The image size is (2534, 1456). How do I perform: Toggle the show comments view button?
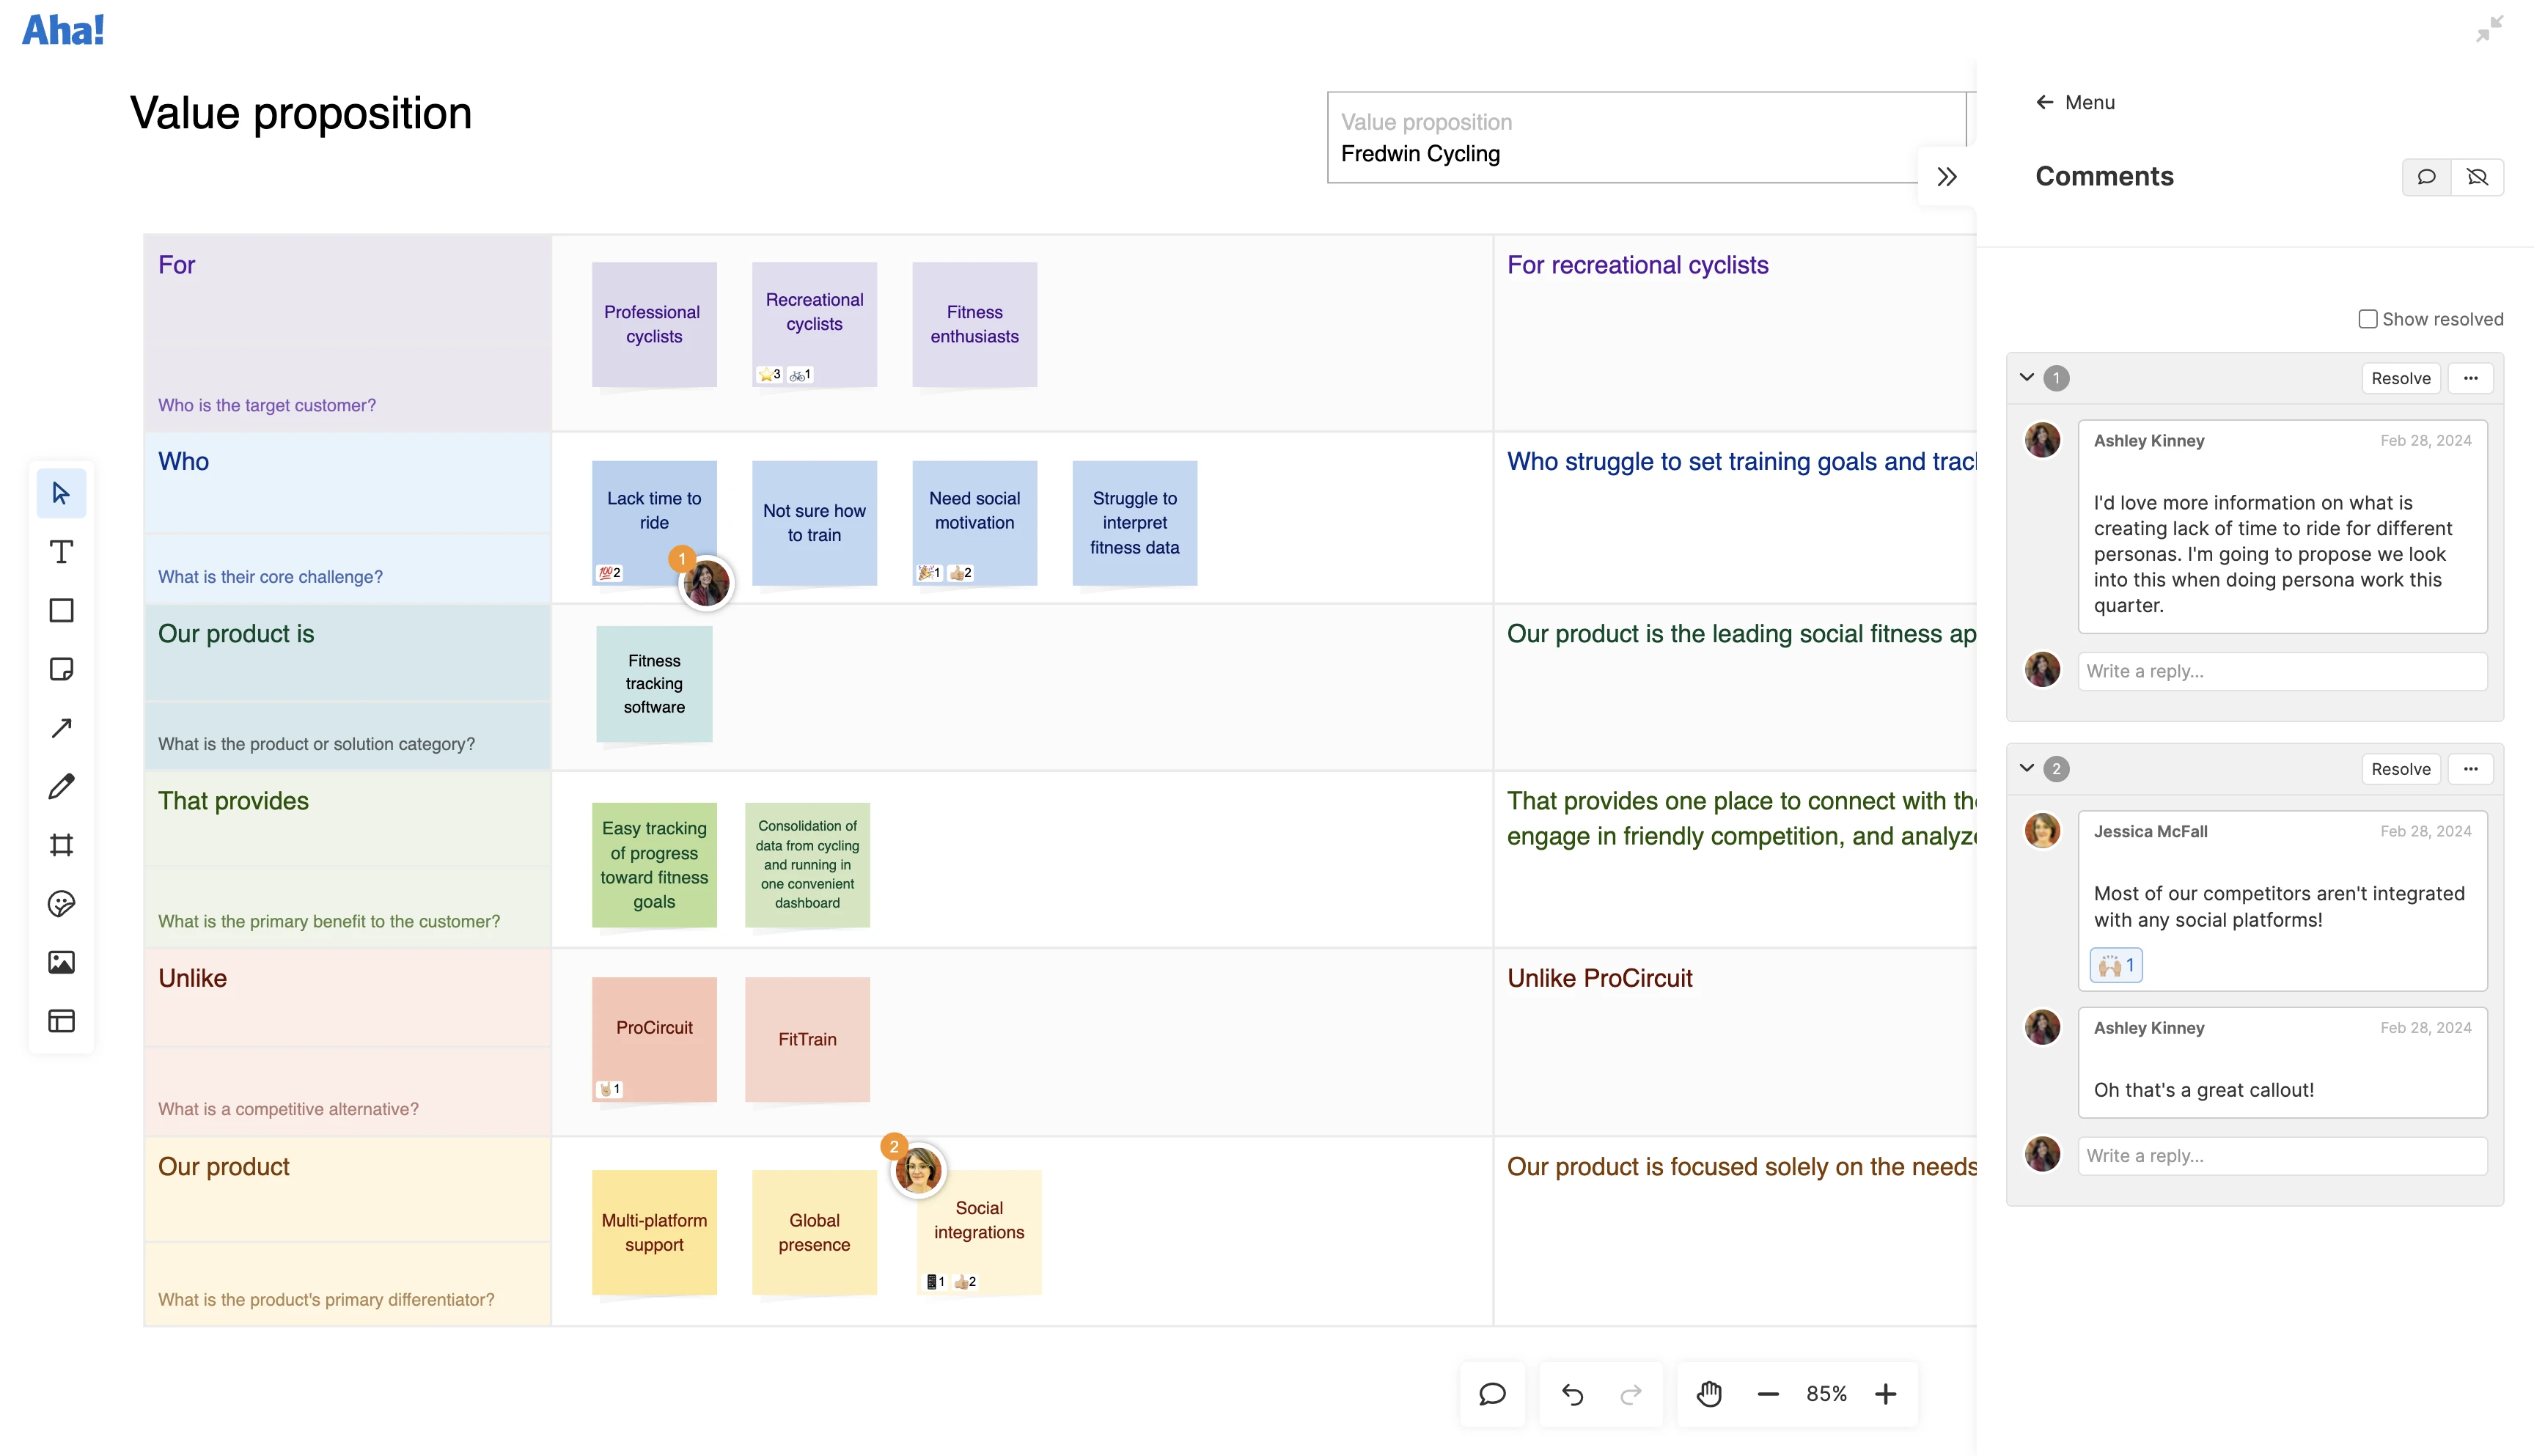click(2427, 177)
